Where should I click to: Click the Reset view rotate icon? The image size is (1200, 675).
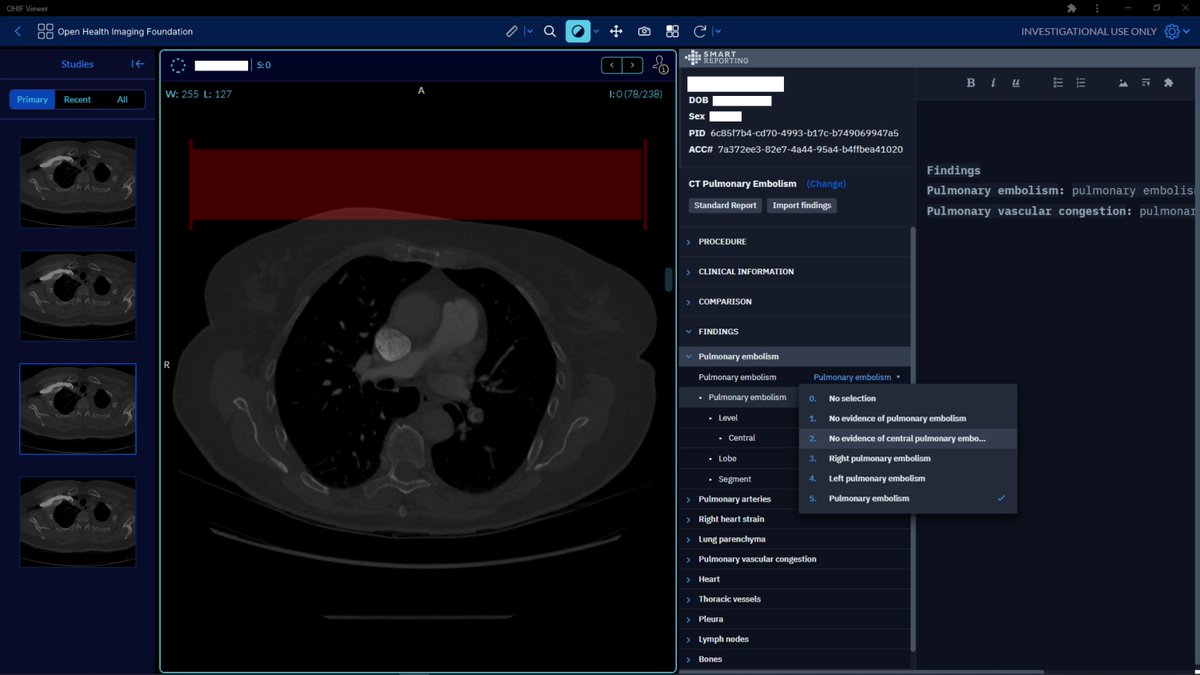[700, 31]
